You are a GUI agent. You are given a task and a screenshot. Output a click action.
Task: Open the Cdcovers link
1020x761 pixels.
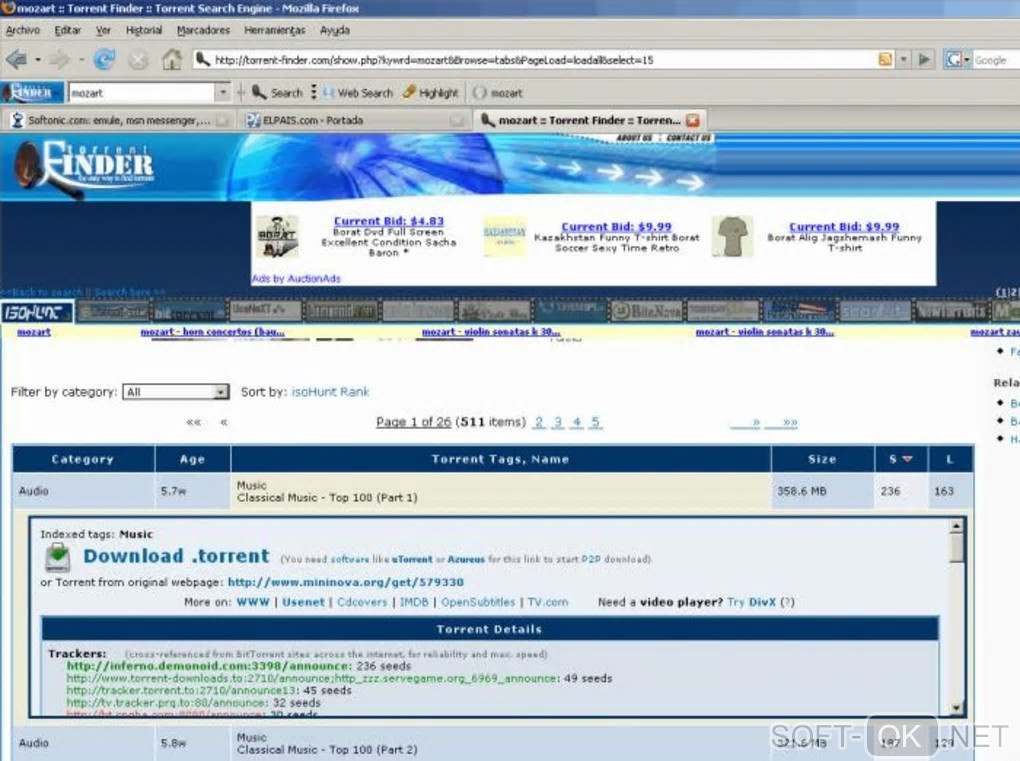click(x=362, y=602)
